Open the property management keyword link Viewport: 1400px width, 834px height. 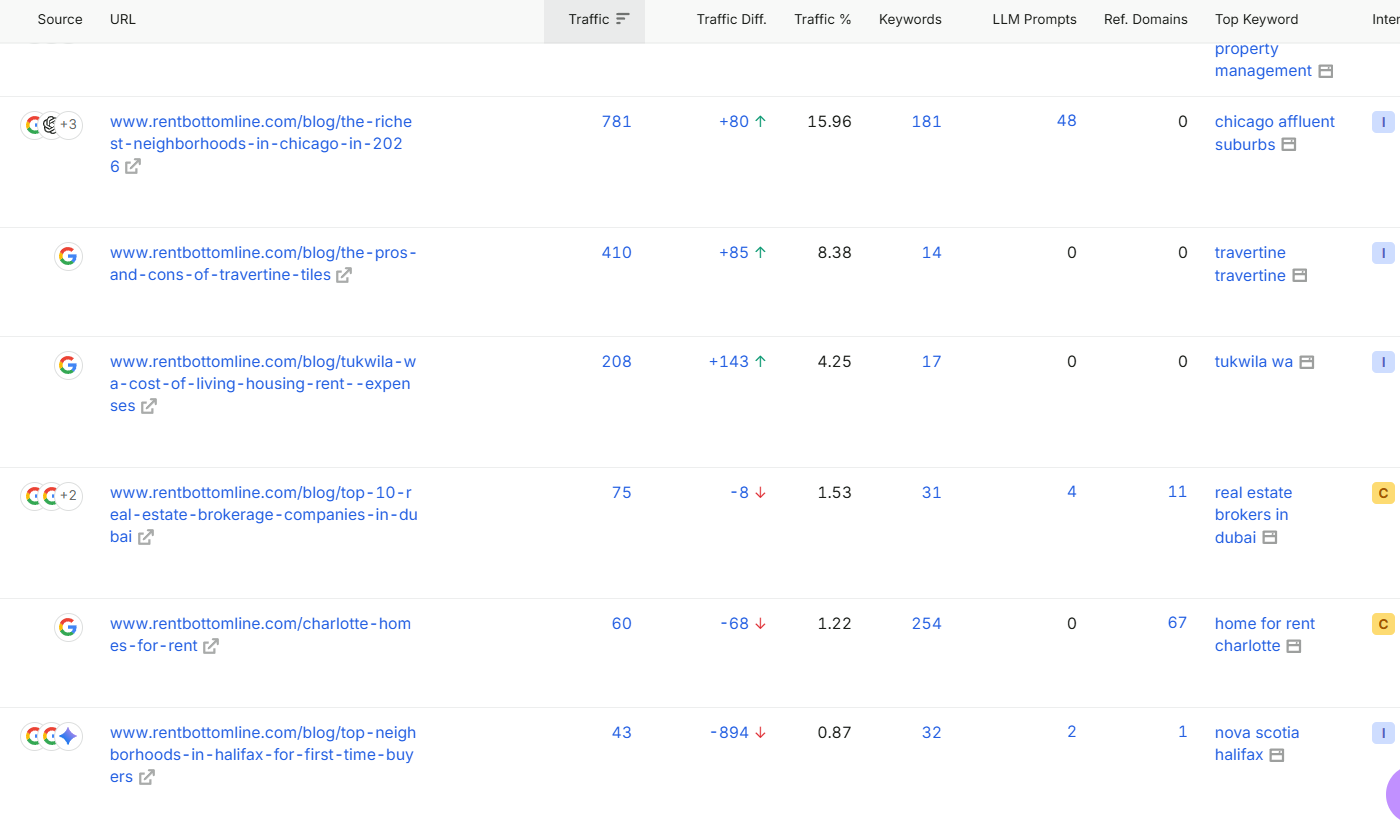[1263, 60]
